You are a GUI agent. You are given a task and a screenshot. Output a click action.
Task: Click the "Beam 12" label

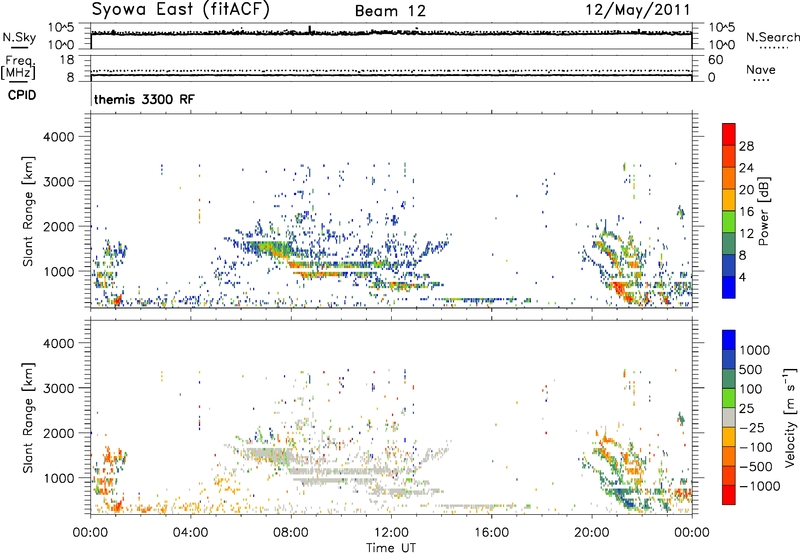click(390, 11)
